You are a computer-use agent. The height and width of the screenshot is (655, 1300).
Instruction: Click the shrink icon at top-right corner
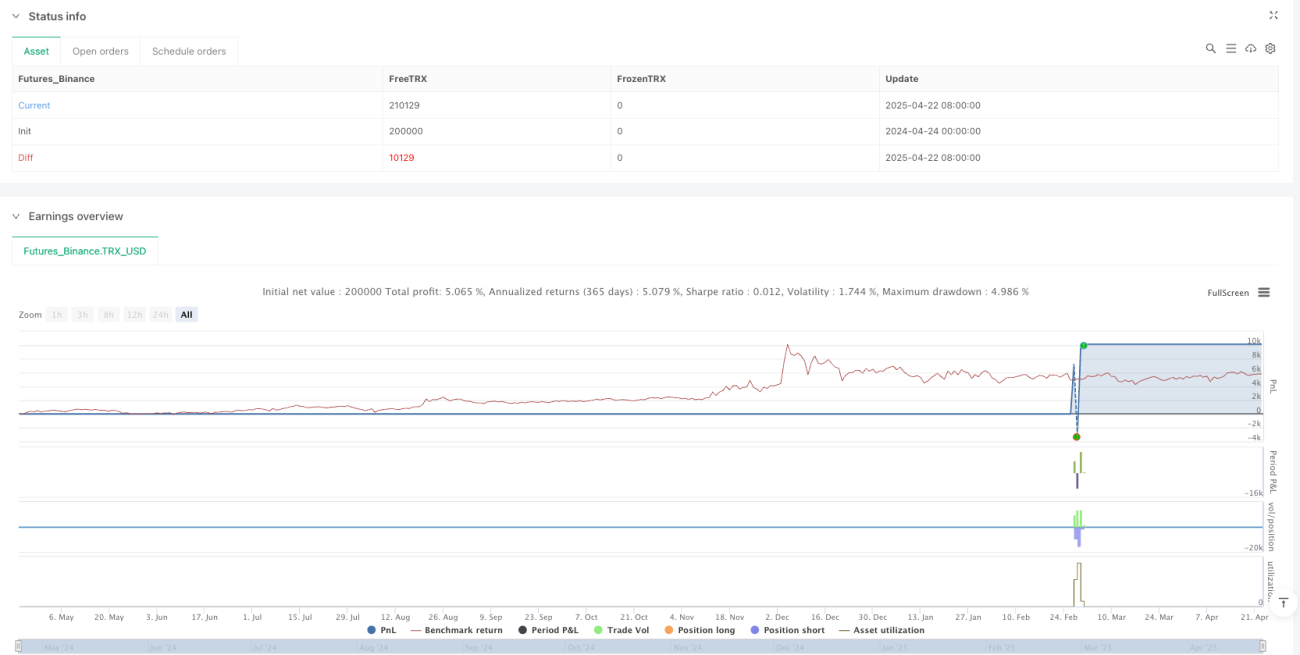click(x=1273, y=15)
